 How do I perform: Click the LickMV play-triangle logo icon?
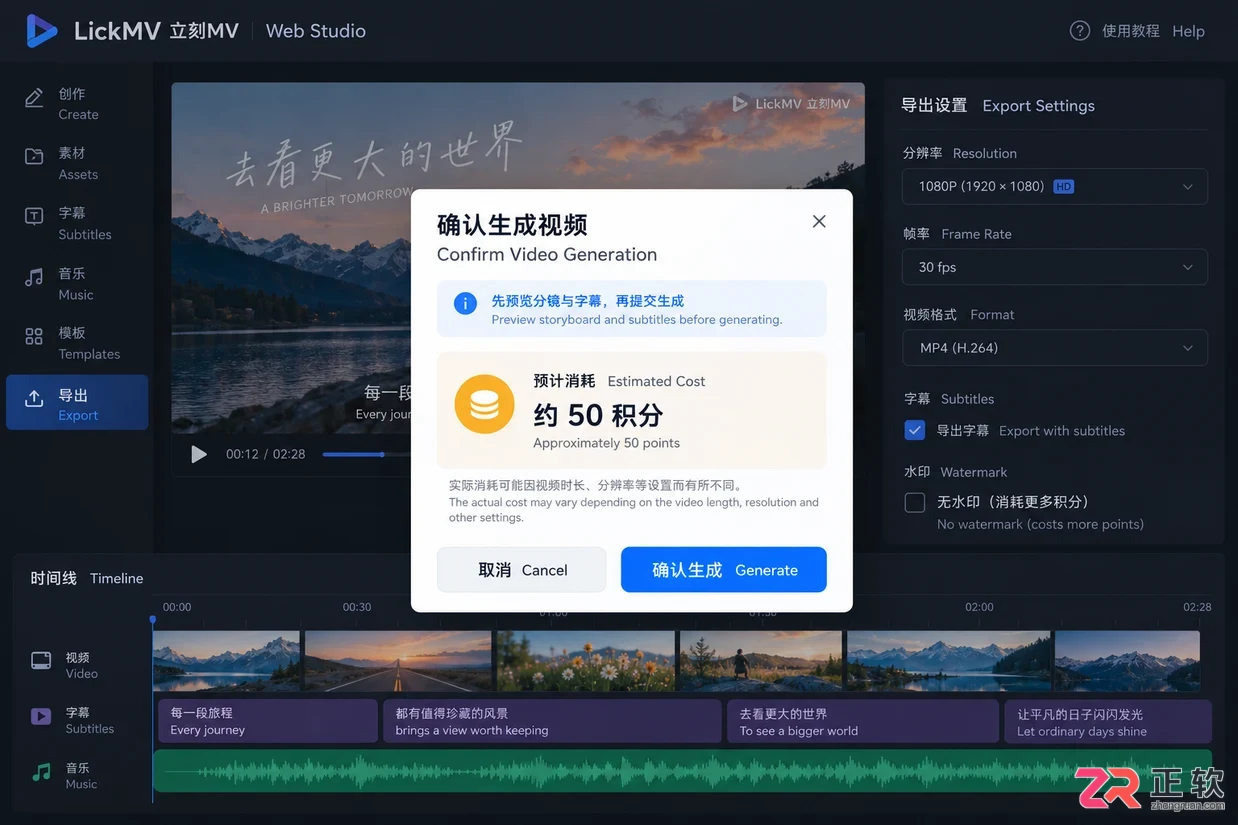41,31
